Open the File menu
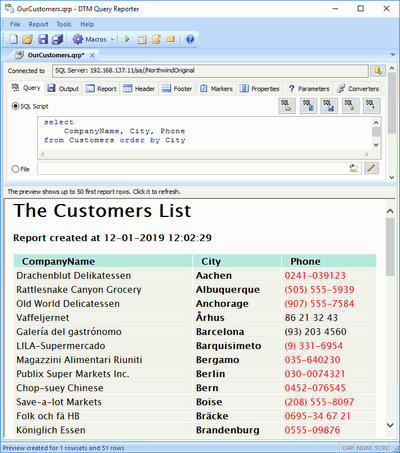This screenshot has height=453, width=400. 15,24
